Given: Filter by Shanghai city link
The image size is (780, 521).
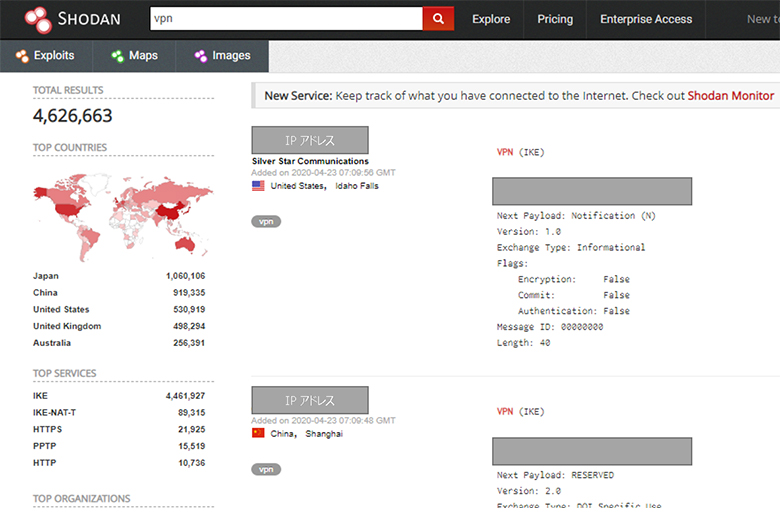Looking at the screenshot, I should point(324,433).
